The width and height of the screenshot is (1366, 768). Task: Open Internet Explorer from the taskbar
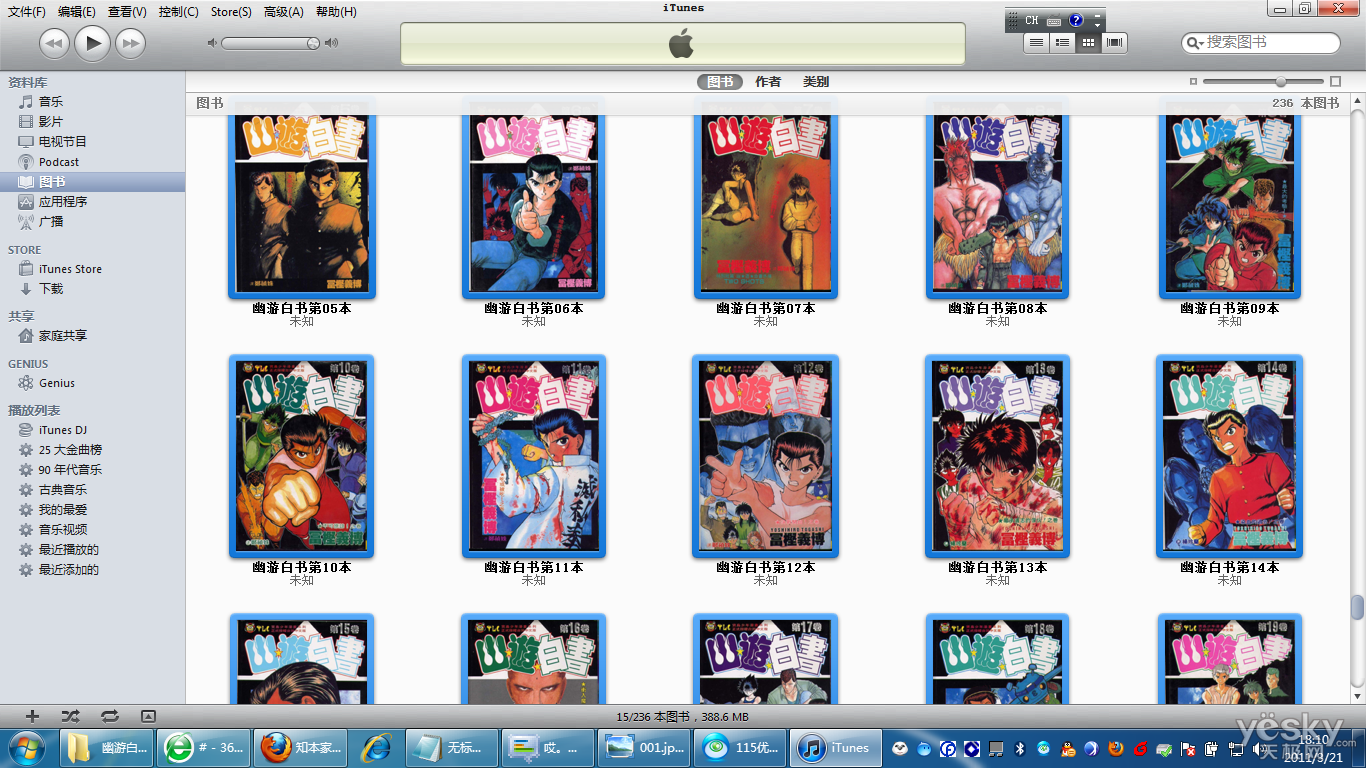(x=376, y=747)
